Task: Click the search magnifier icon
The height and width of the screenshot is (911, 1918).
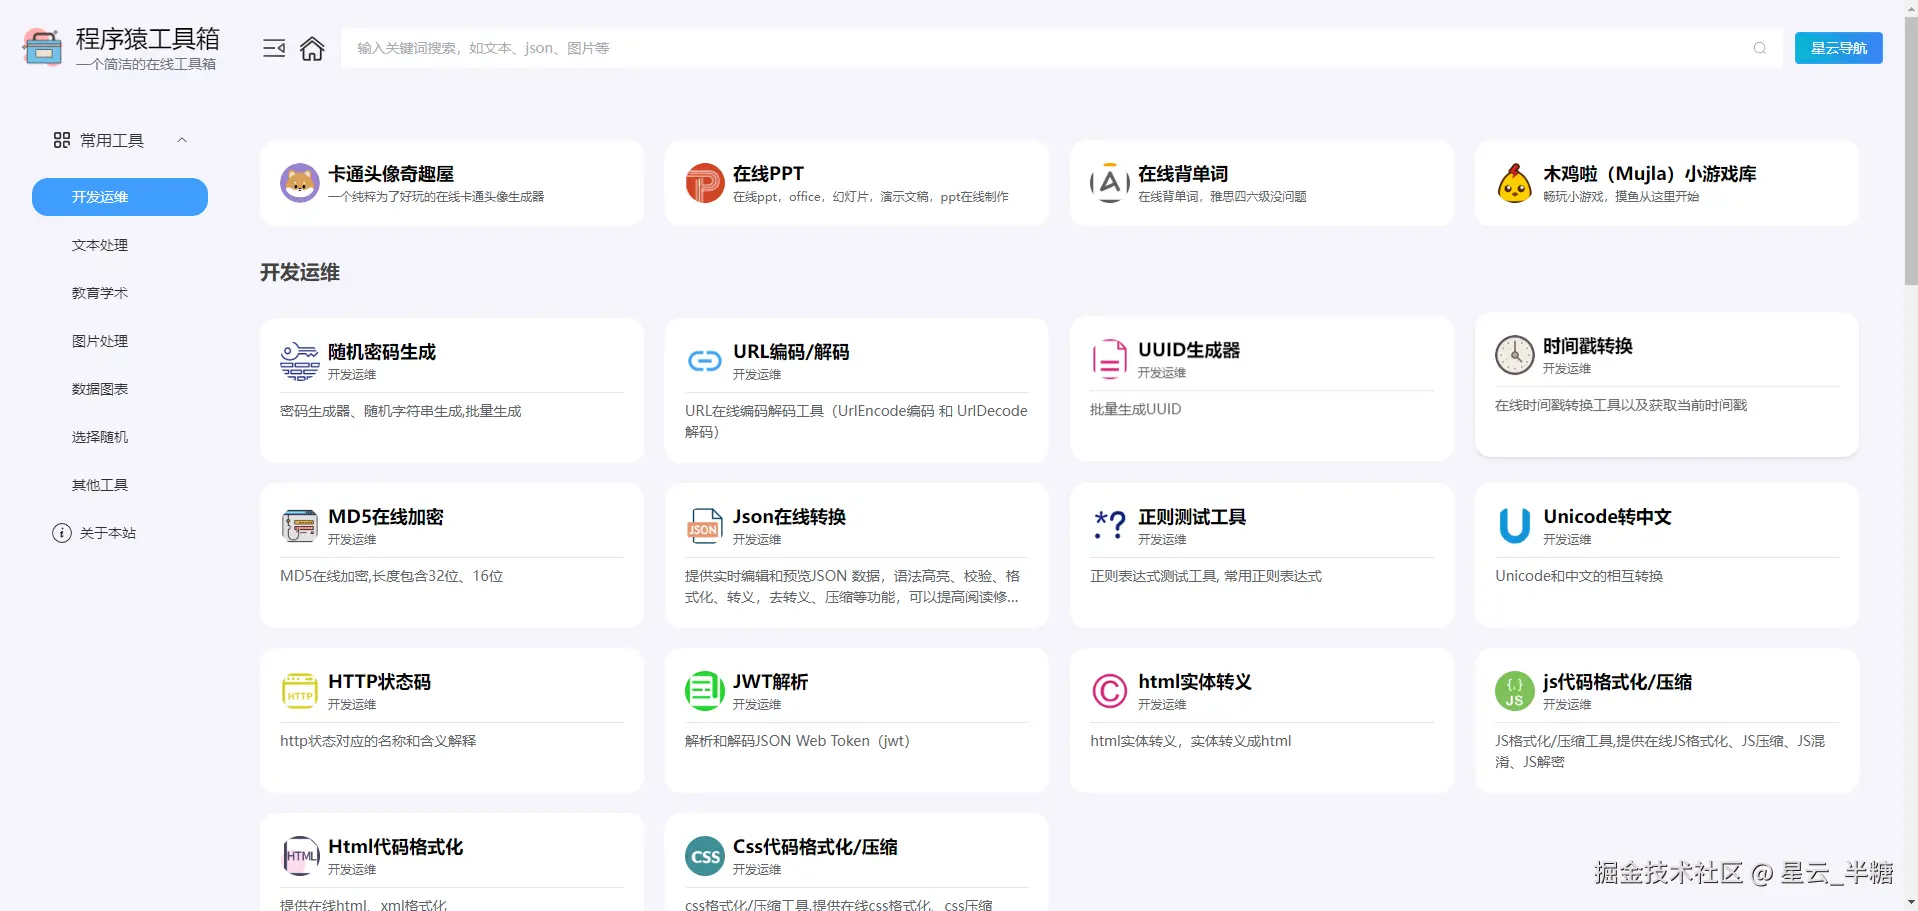Action: point(1760,48)
